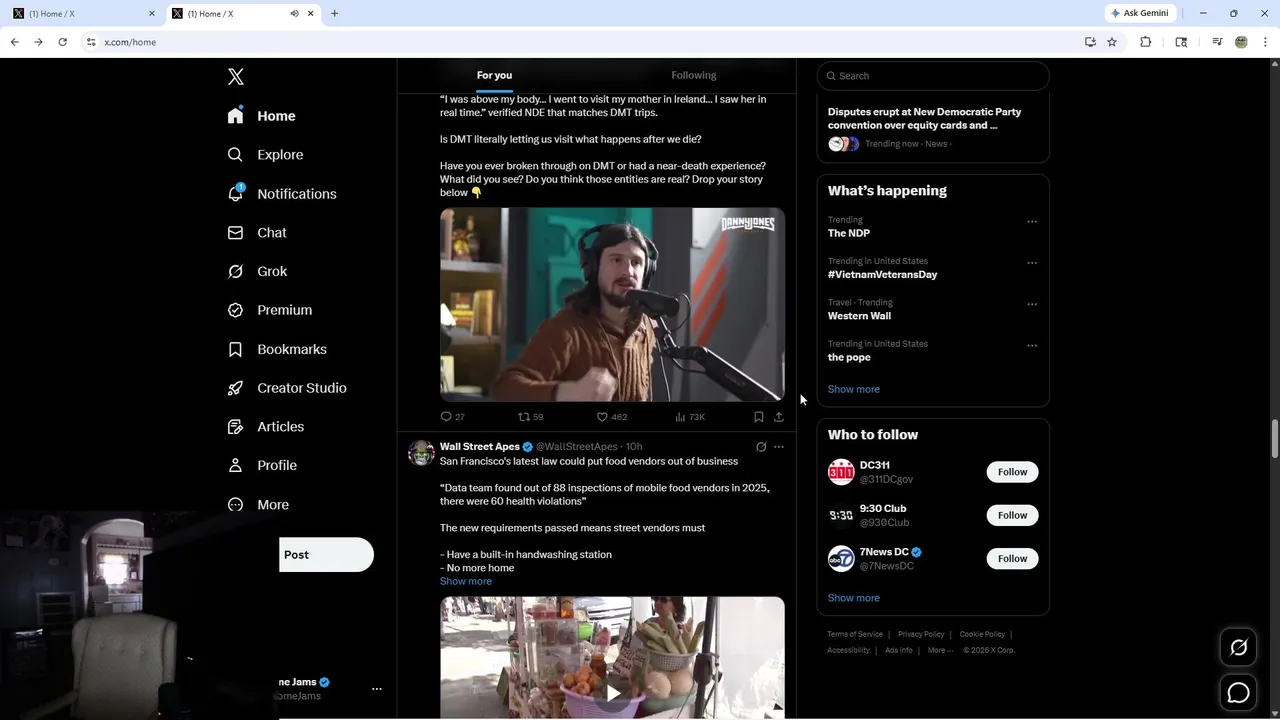Play the DannyJones podcast video
Screen dimensions: 1280x720
(x=612, y=305)
